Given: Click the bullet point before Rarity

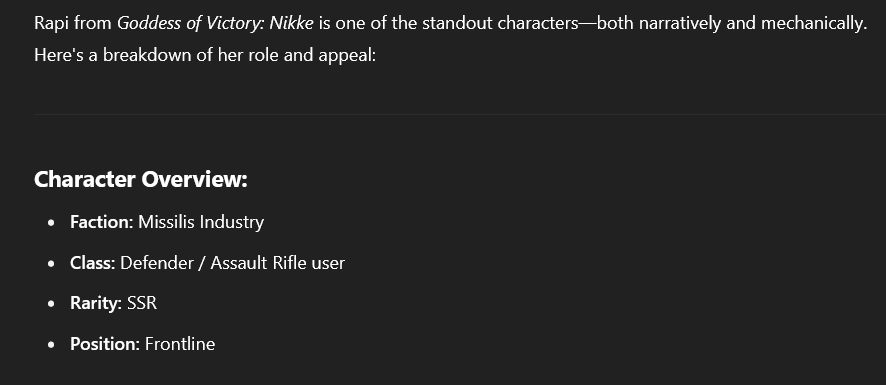Looking at the screenshot, I should 52,305.
